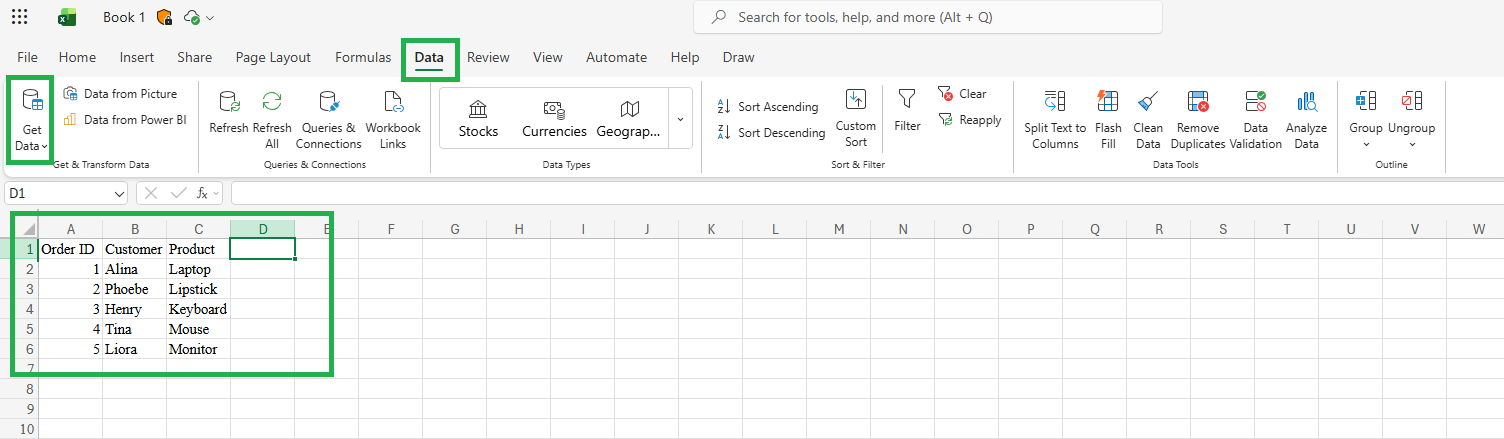This screenshot has width=1504, height=439.
Task: Click the Name Box showing D1
Action: click(58, 193)
